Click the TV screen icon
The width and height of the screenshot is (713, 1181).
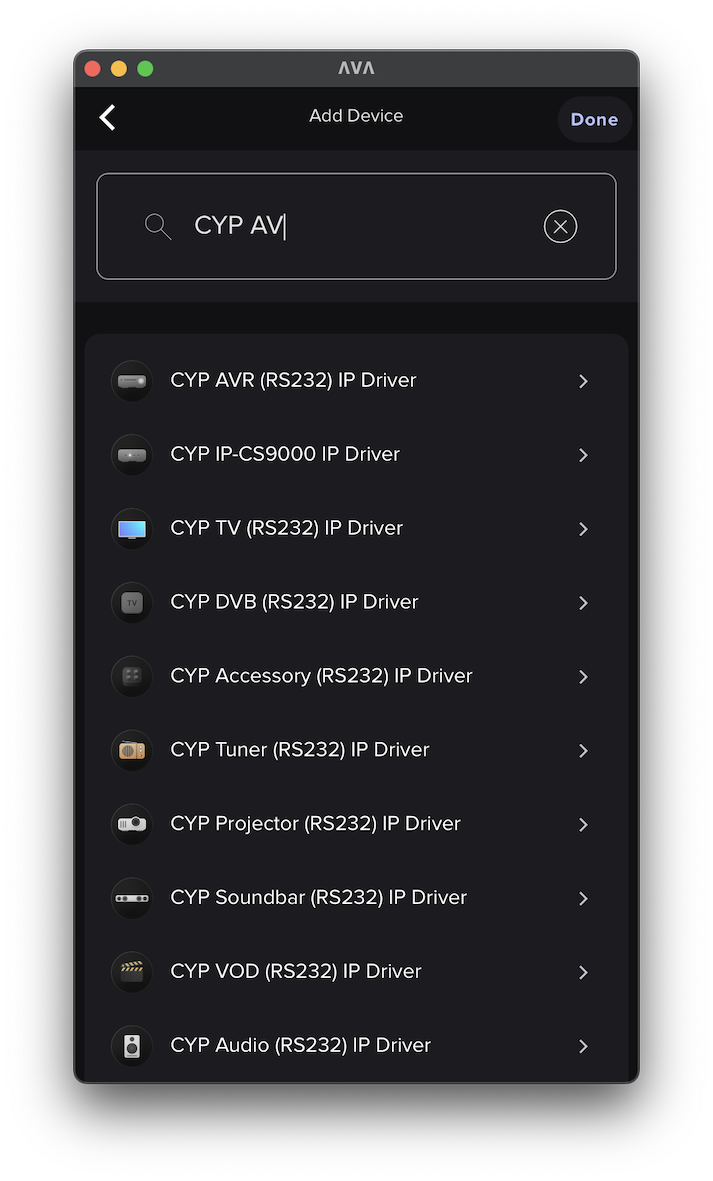[x=131, y=529]
